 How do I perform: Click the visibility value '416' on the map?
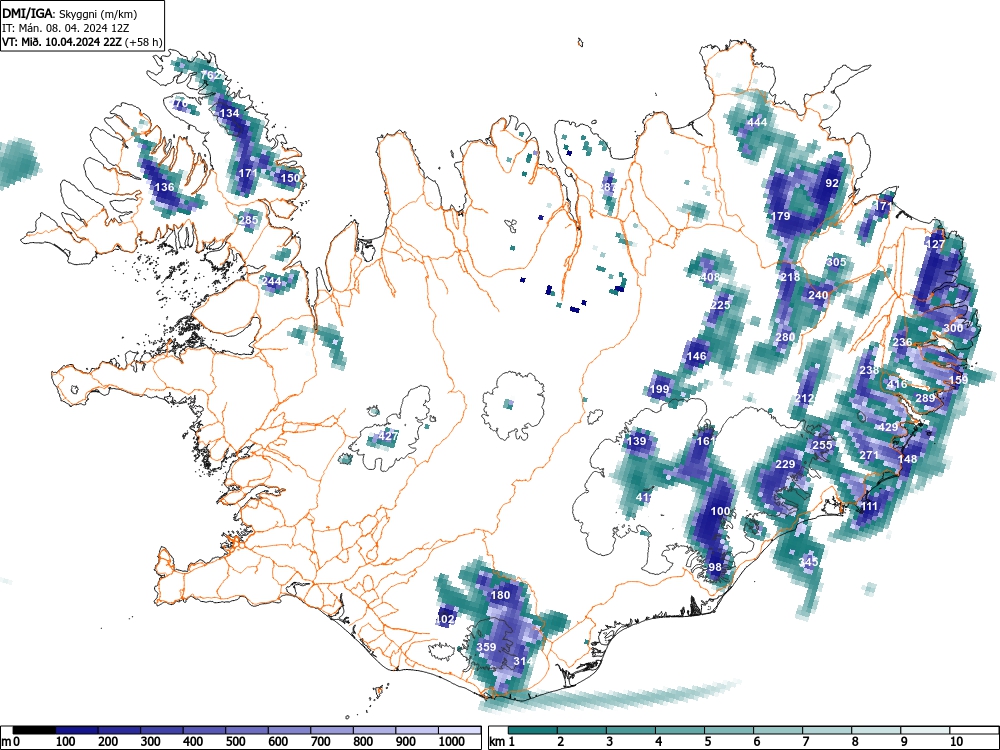[897, 384]
